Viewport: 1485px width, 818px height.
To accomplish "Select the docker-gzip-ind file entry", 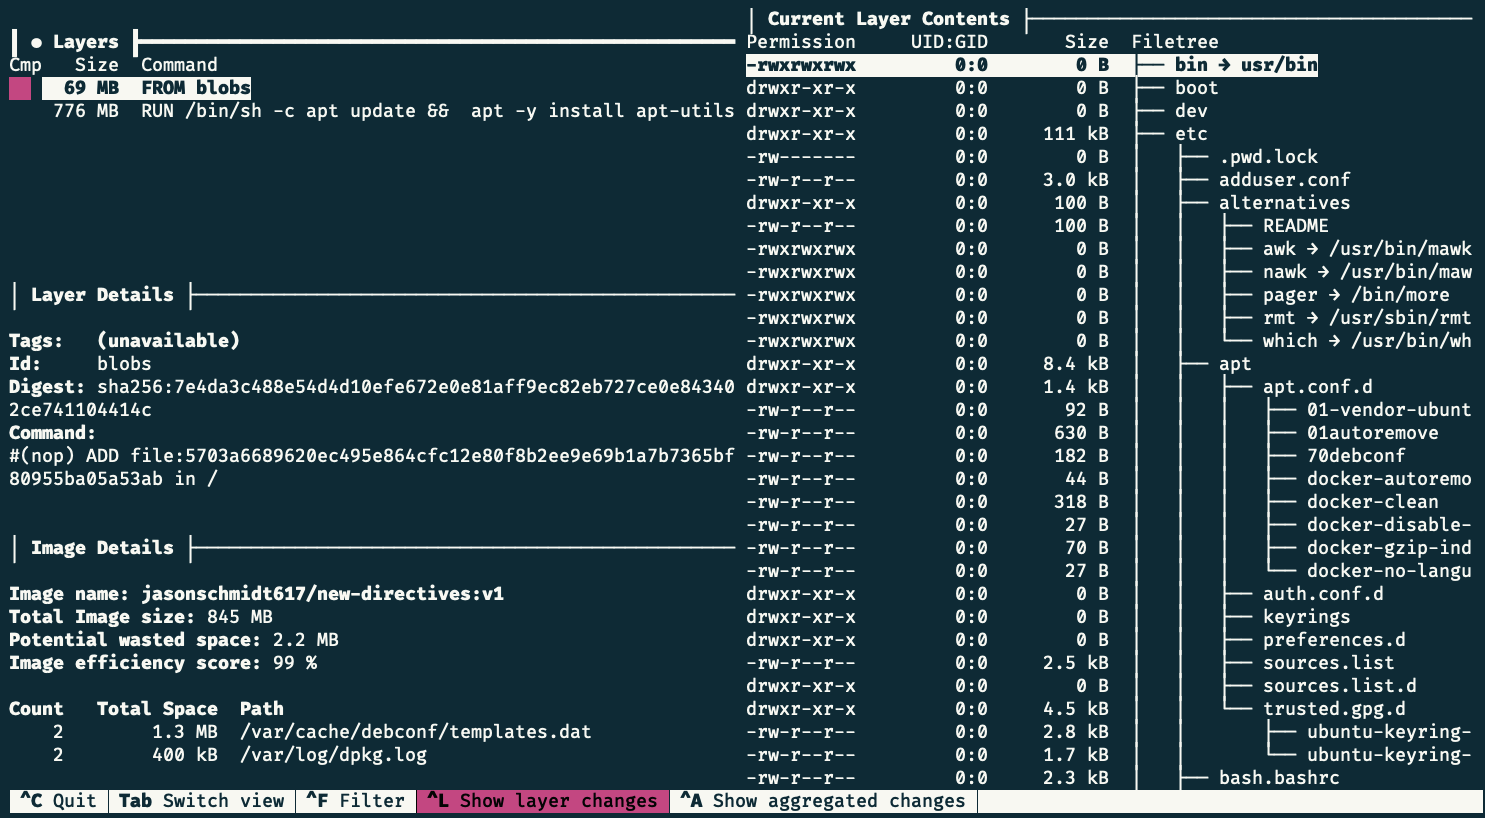I will (1389, 548).
